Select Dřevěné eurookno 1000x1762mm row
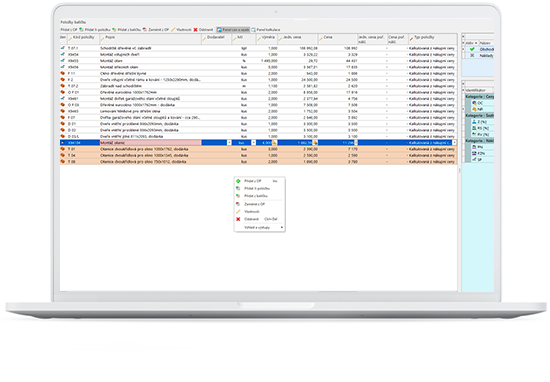Image resolution: width=550 pixels, height=382 pixels. click(258, 92)
